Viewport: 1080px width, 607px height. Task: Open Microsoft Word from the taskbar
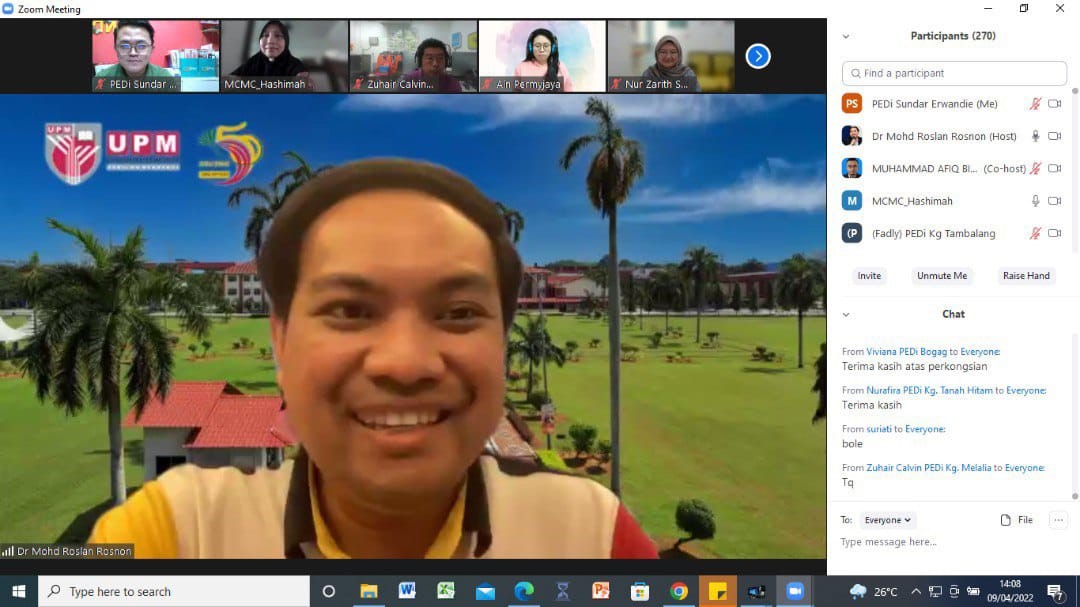407,591
